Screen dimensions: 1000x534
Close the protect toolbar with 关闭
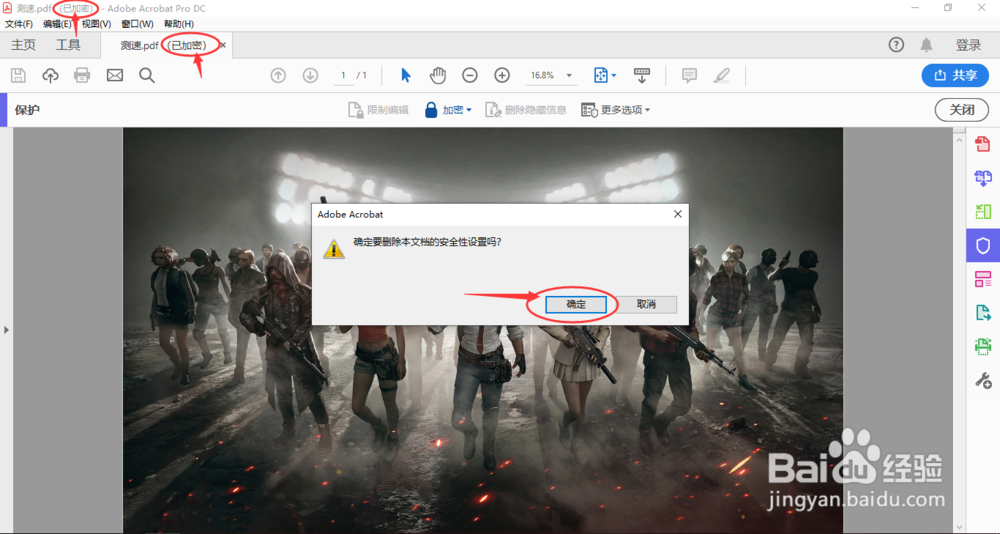tap(962, 110)
